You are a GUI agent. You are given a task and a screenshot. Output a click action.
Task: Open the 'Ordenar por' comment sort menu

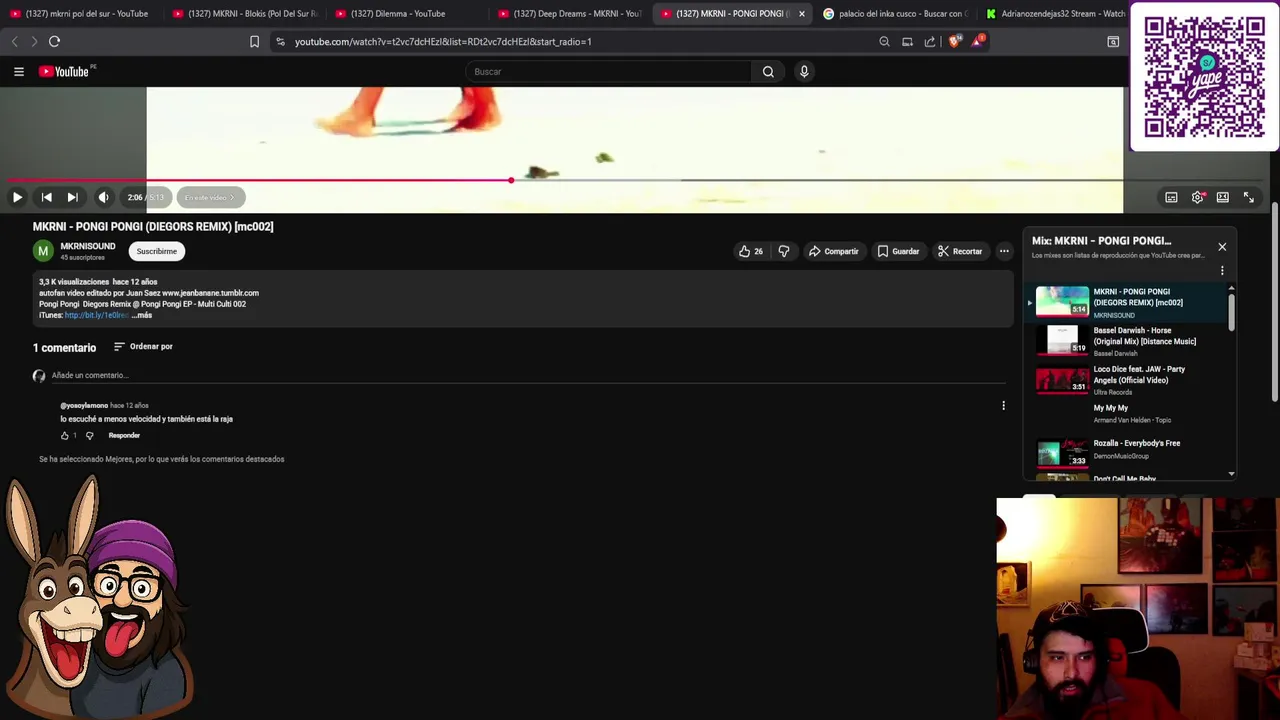click(143, 347)
